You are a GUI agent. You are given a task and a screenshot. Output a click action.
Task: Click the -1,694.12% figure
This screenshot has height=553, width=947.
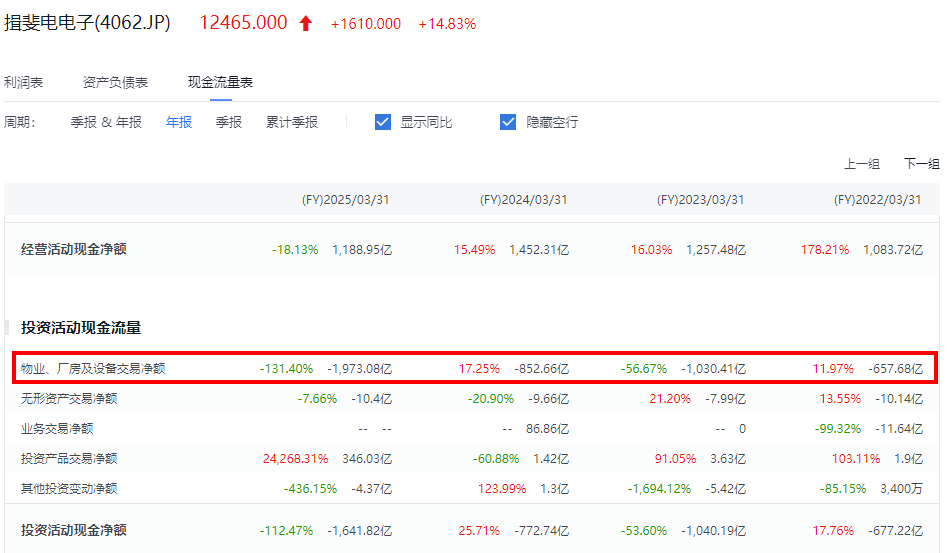(x=660, y=489)
